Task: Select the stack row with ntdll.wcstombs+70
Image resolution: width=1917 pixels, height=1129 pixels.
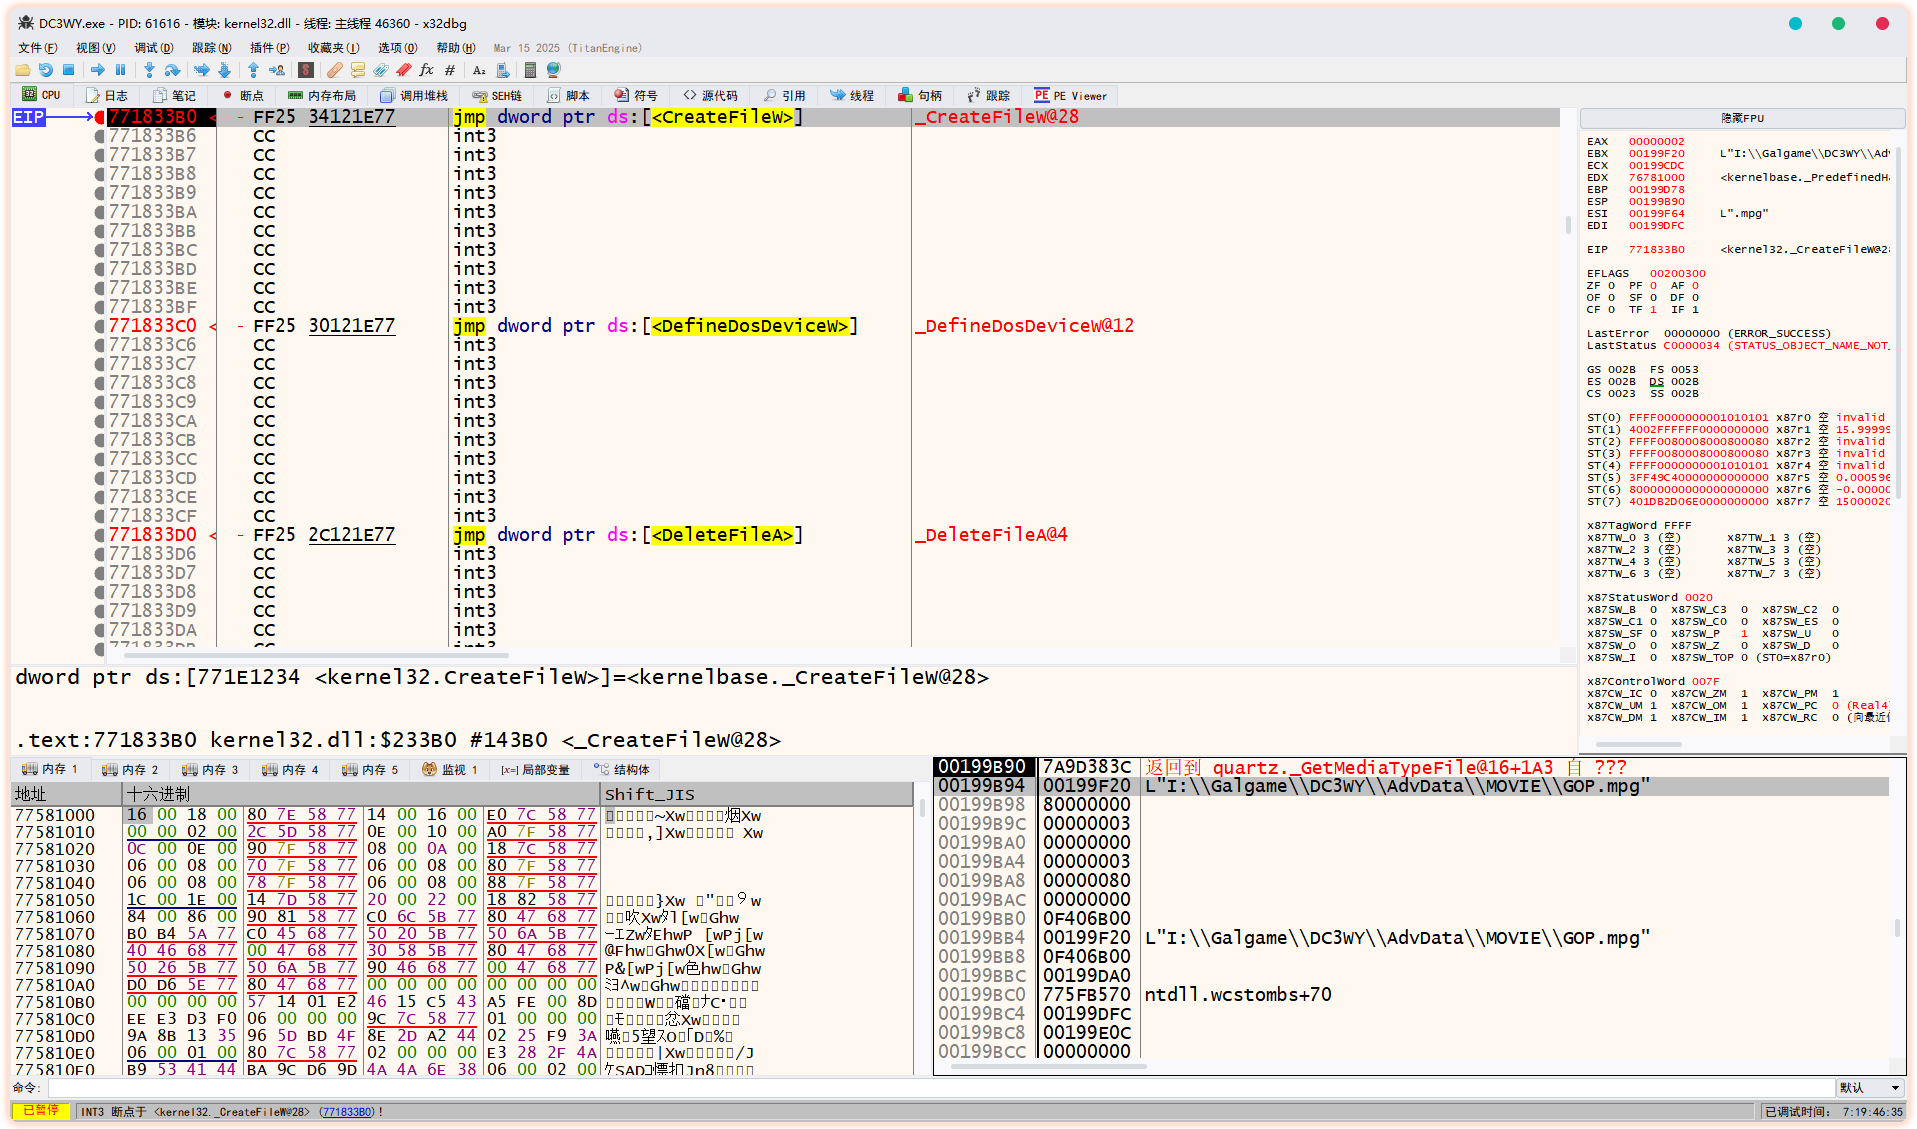Action: coord(1412,995)
